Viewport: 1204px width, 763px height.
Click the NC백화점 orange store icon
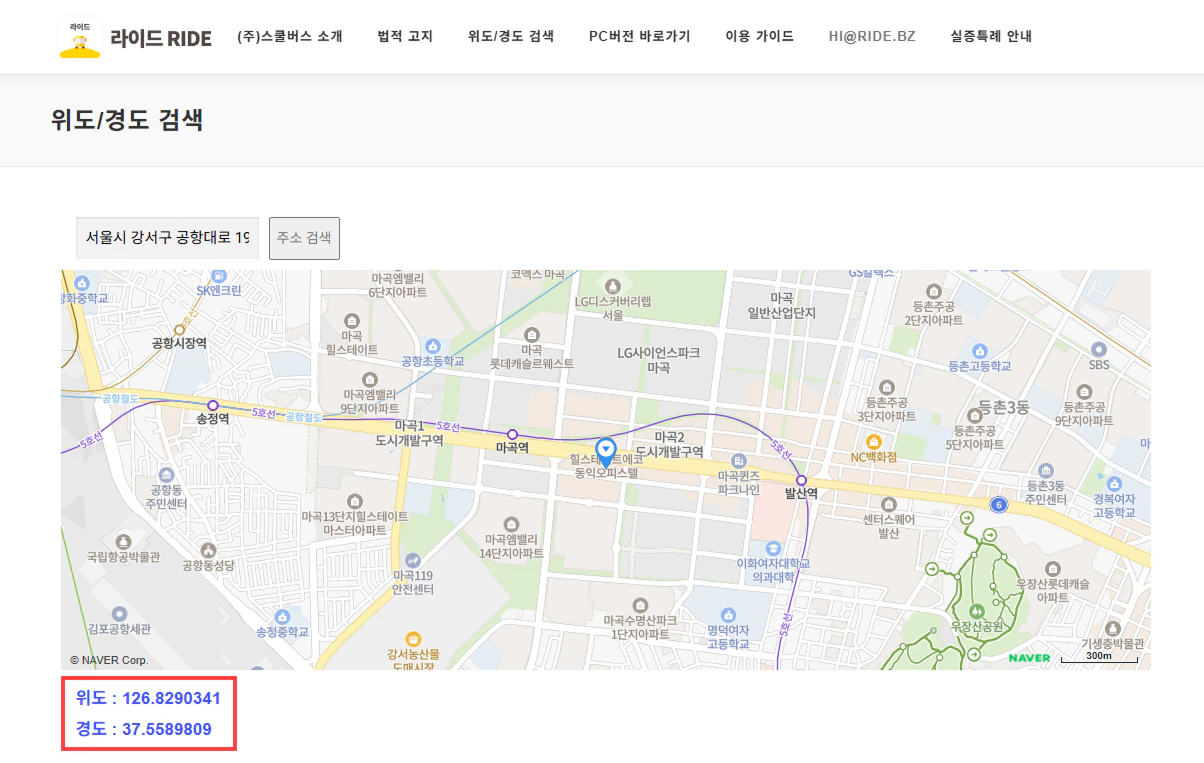pos(873,441)
